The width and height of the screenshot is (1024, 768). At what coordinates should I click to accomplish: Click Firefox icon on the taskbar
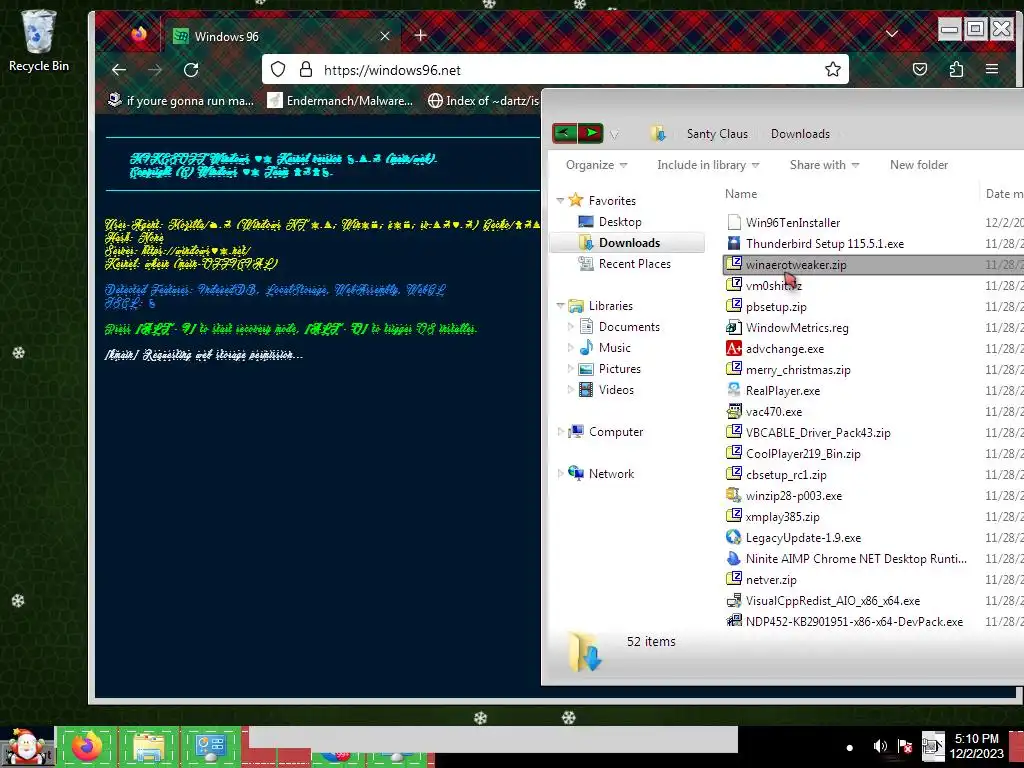pyautogui.click(x=87, y=747)
